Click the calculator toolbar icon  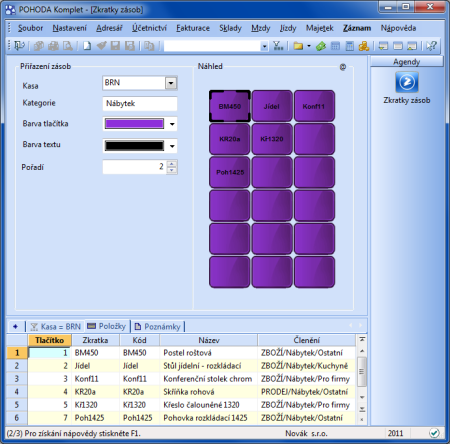[x=349, y=46]
